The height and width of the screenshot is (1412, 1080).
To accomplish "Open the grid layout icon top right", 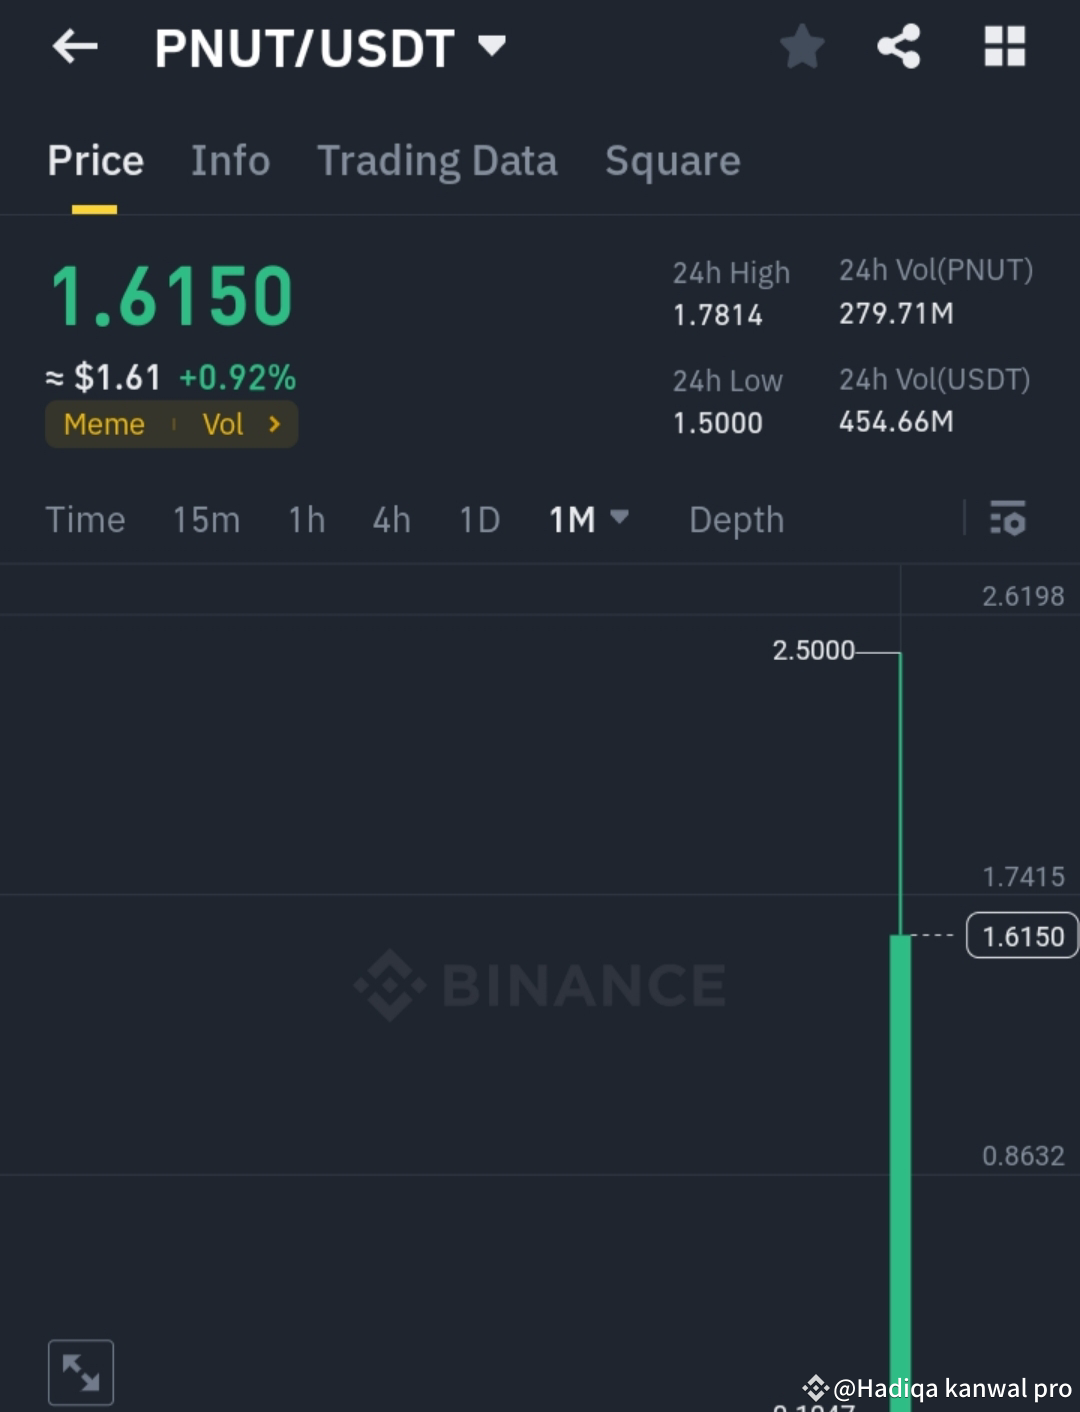I will coord(1003,46).
